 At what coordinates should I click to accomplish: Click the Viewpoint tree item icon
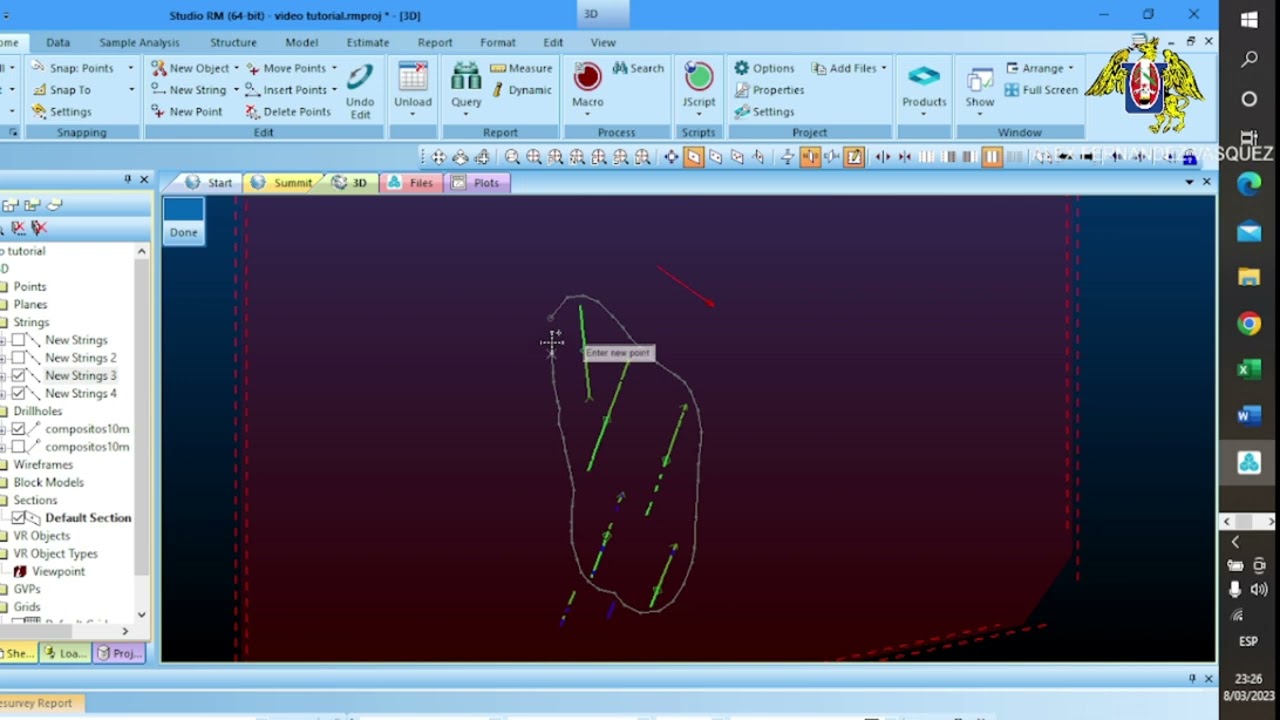(x=20, y=571)
